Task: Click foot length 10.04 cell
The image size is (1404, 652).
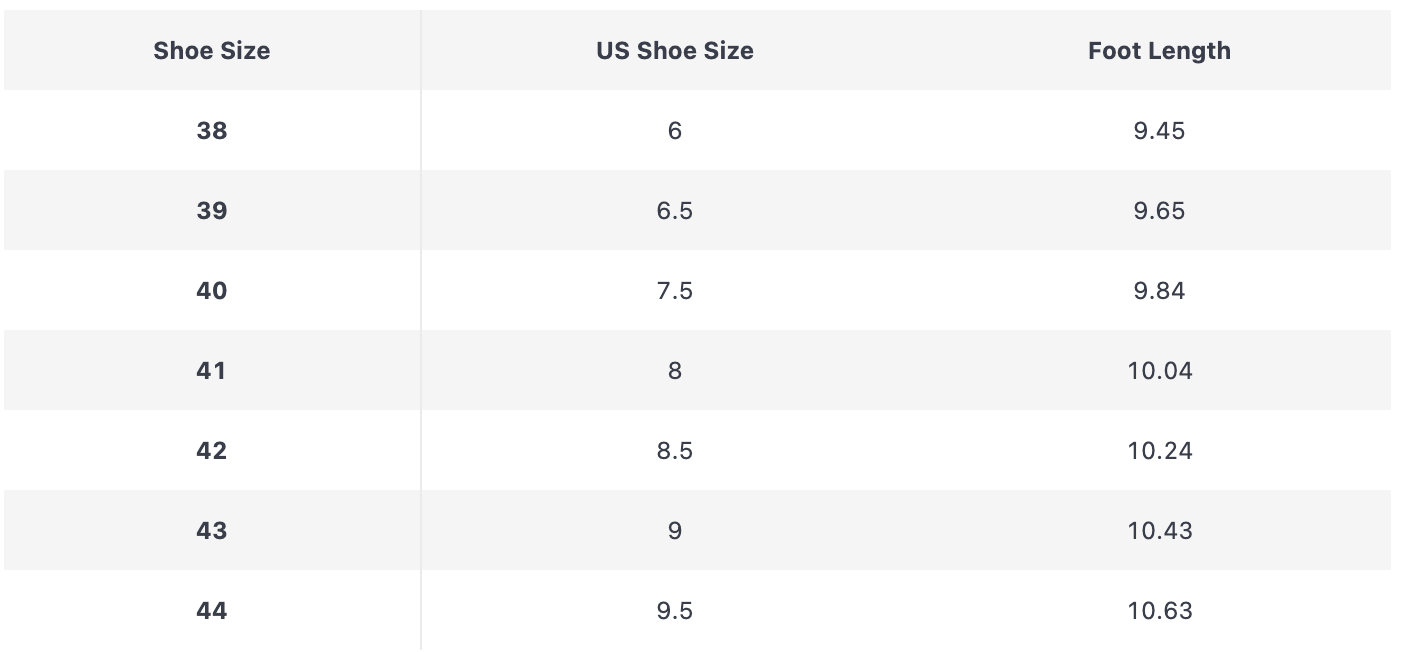Action: pos(1159,371)
